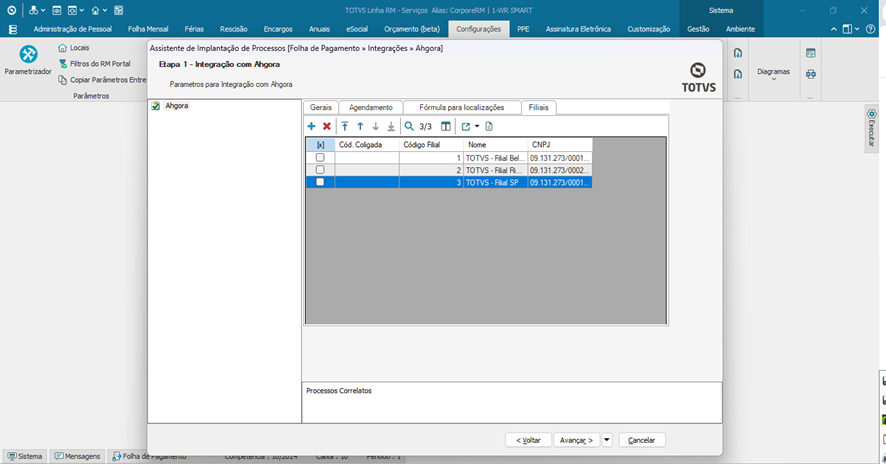Open the Folha Mensal ribbon tab
Screen dimensions: 886x464
tap(148, 29)
